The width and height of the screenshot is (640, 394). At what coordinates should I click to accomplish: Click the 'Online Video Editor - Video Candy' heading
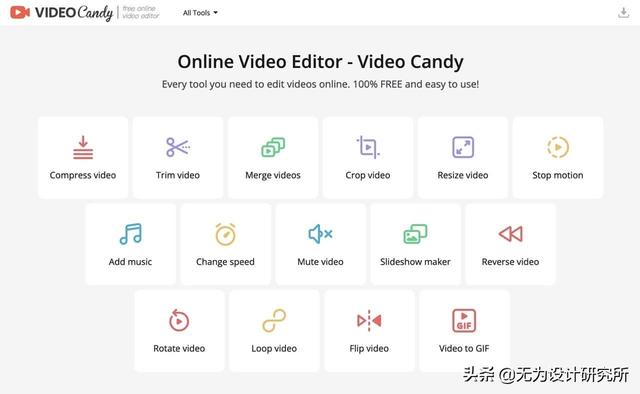click(x=320, y=62)
